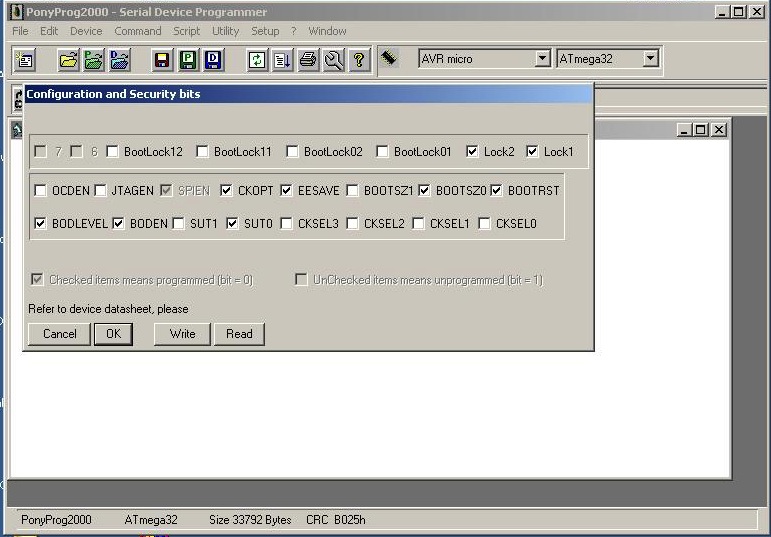Image resolution: width=771 pixels, height=537 pixels.
Task: Enable the BootLock02 checkbox
Action: [x=292, y=151]
